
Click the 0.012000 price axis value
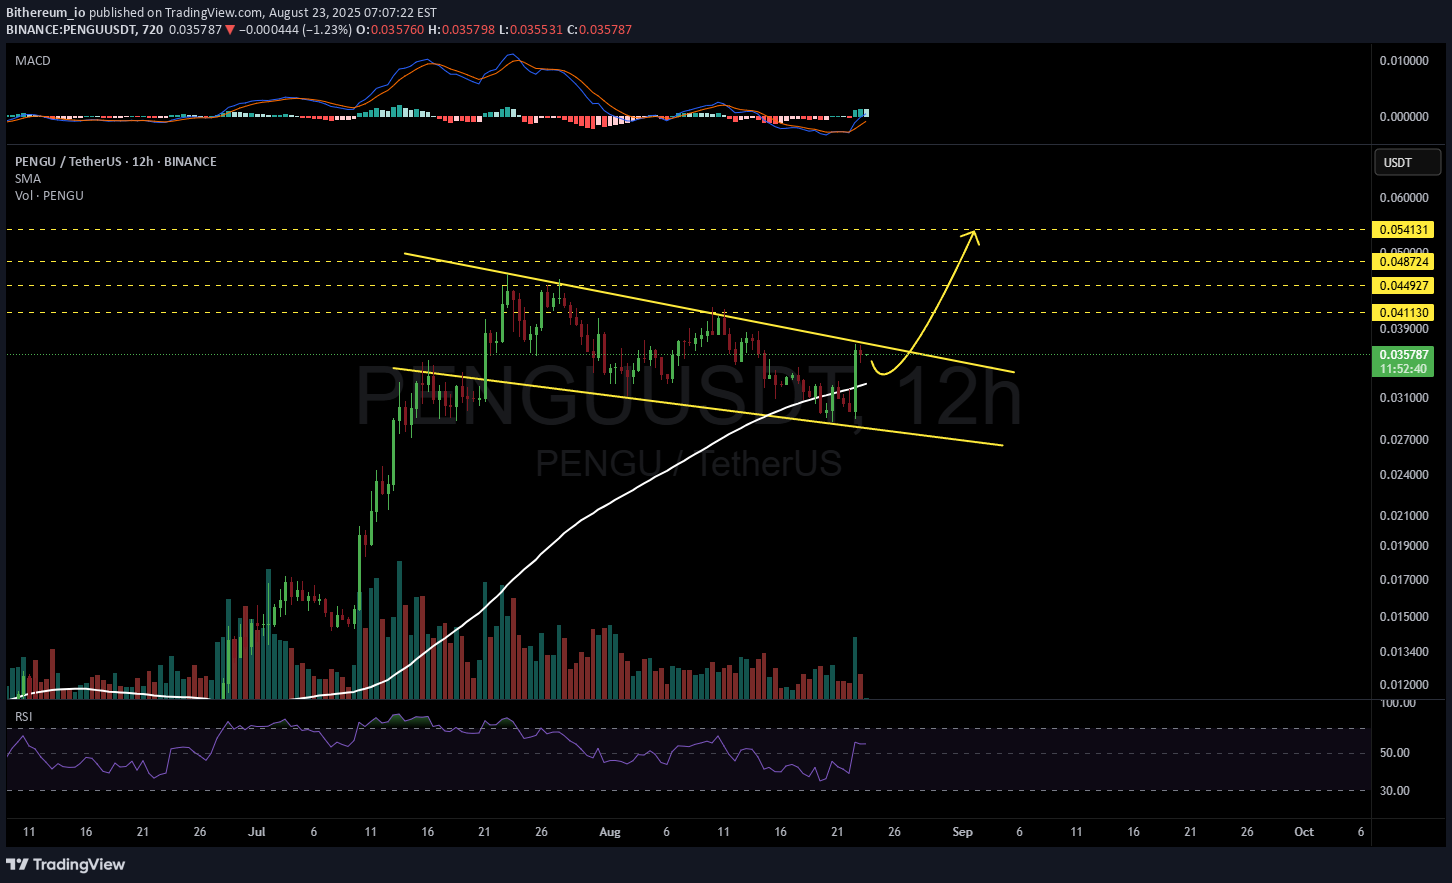click(x=1404, y=685)
